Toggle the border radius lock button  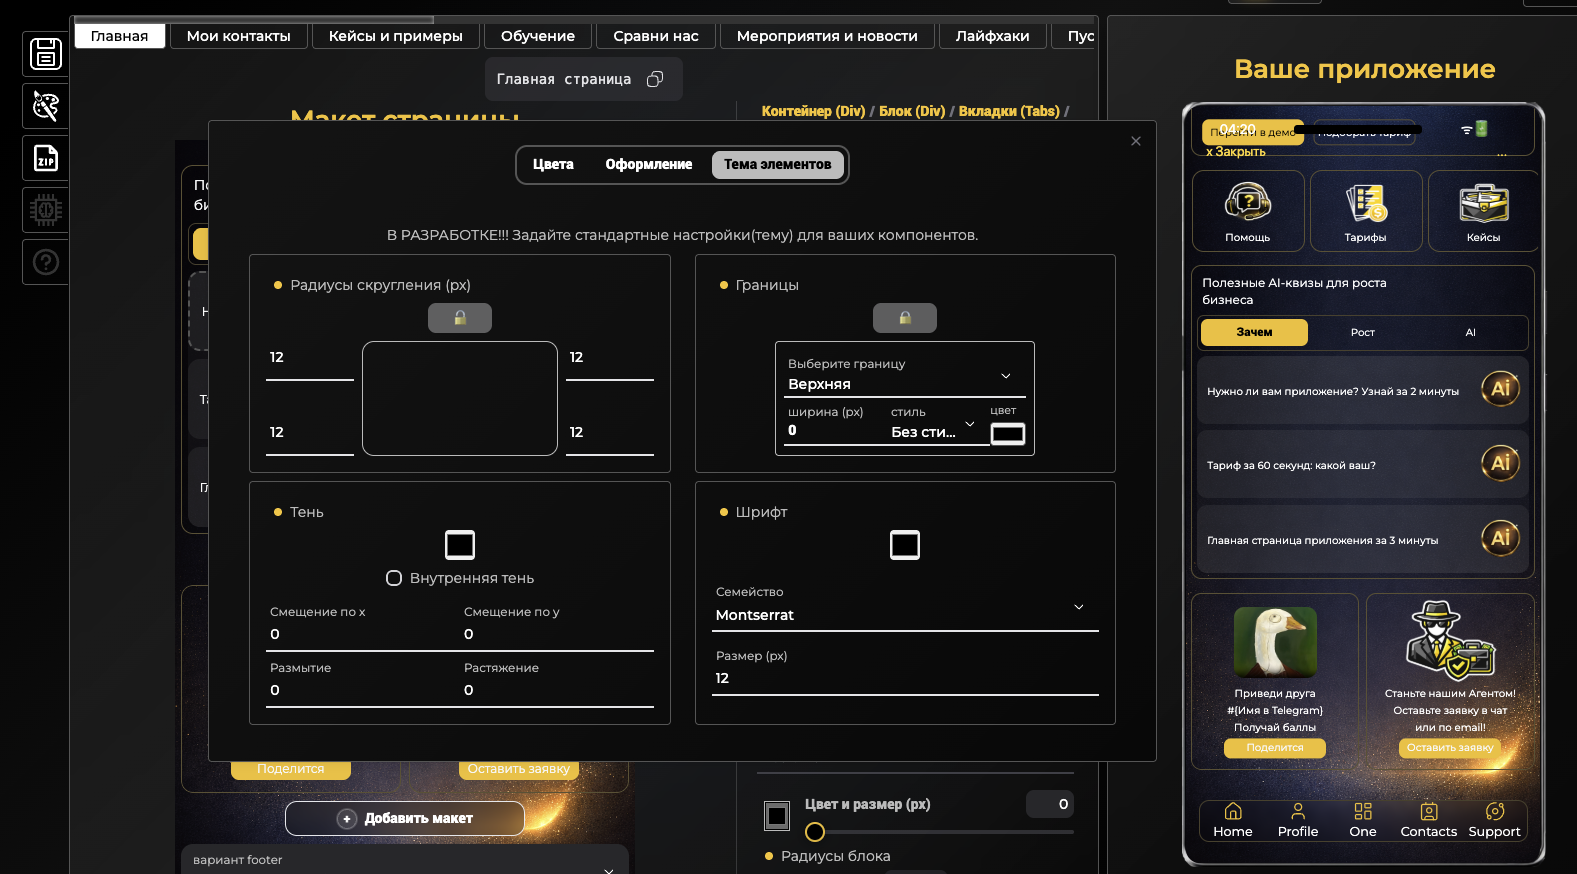460,318
